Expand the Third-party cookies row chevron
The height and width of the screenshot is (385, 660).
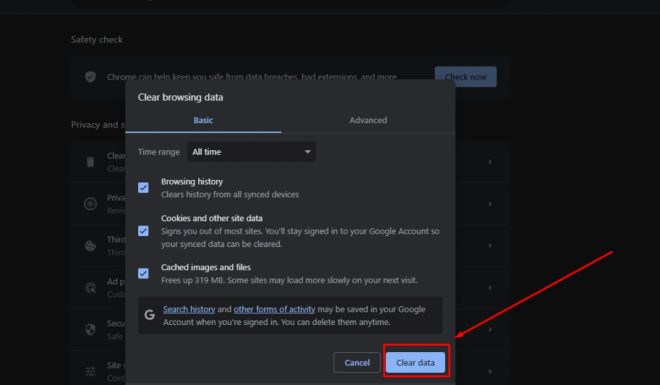click(x=490, y=246)
